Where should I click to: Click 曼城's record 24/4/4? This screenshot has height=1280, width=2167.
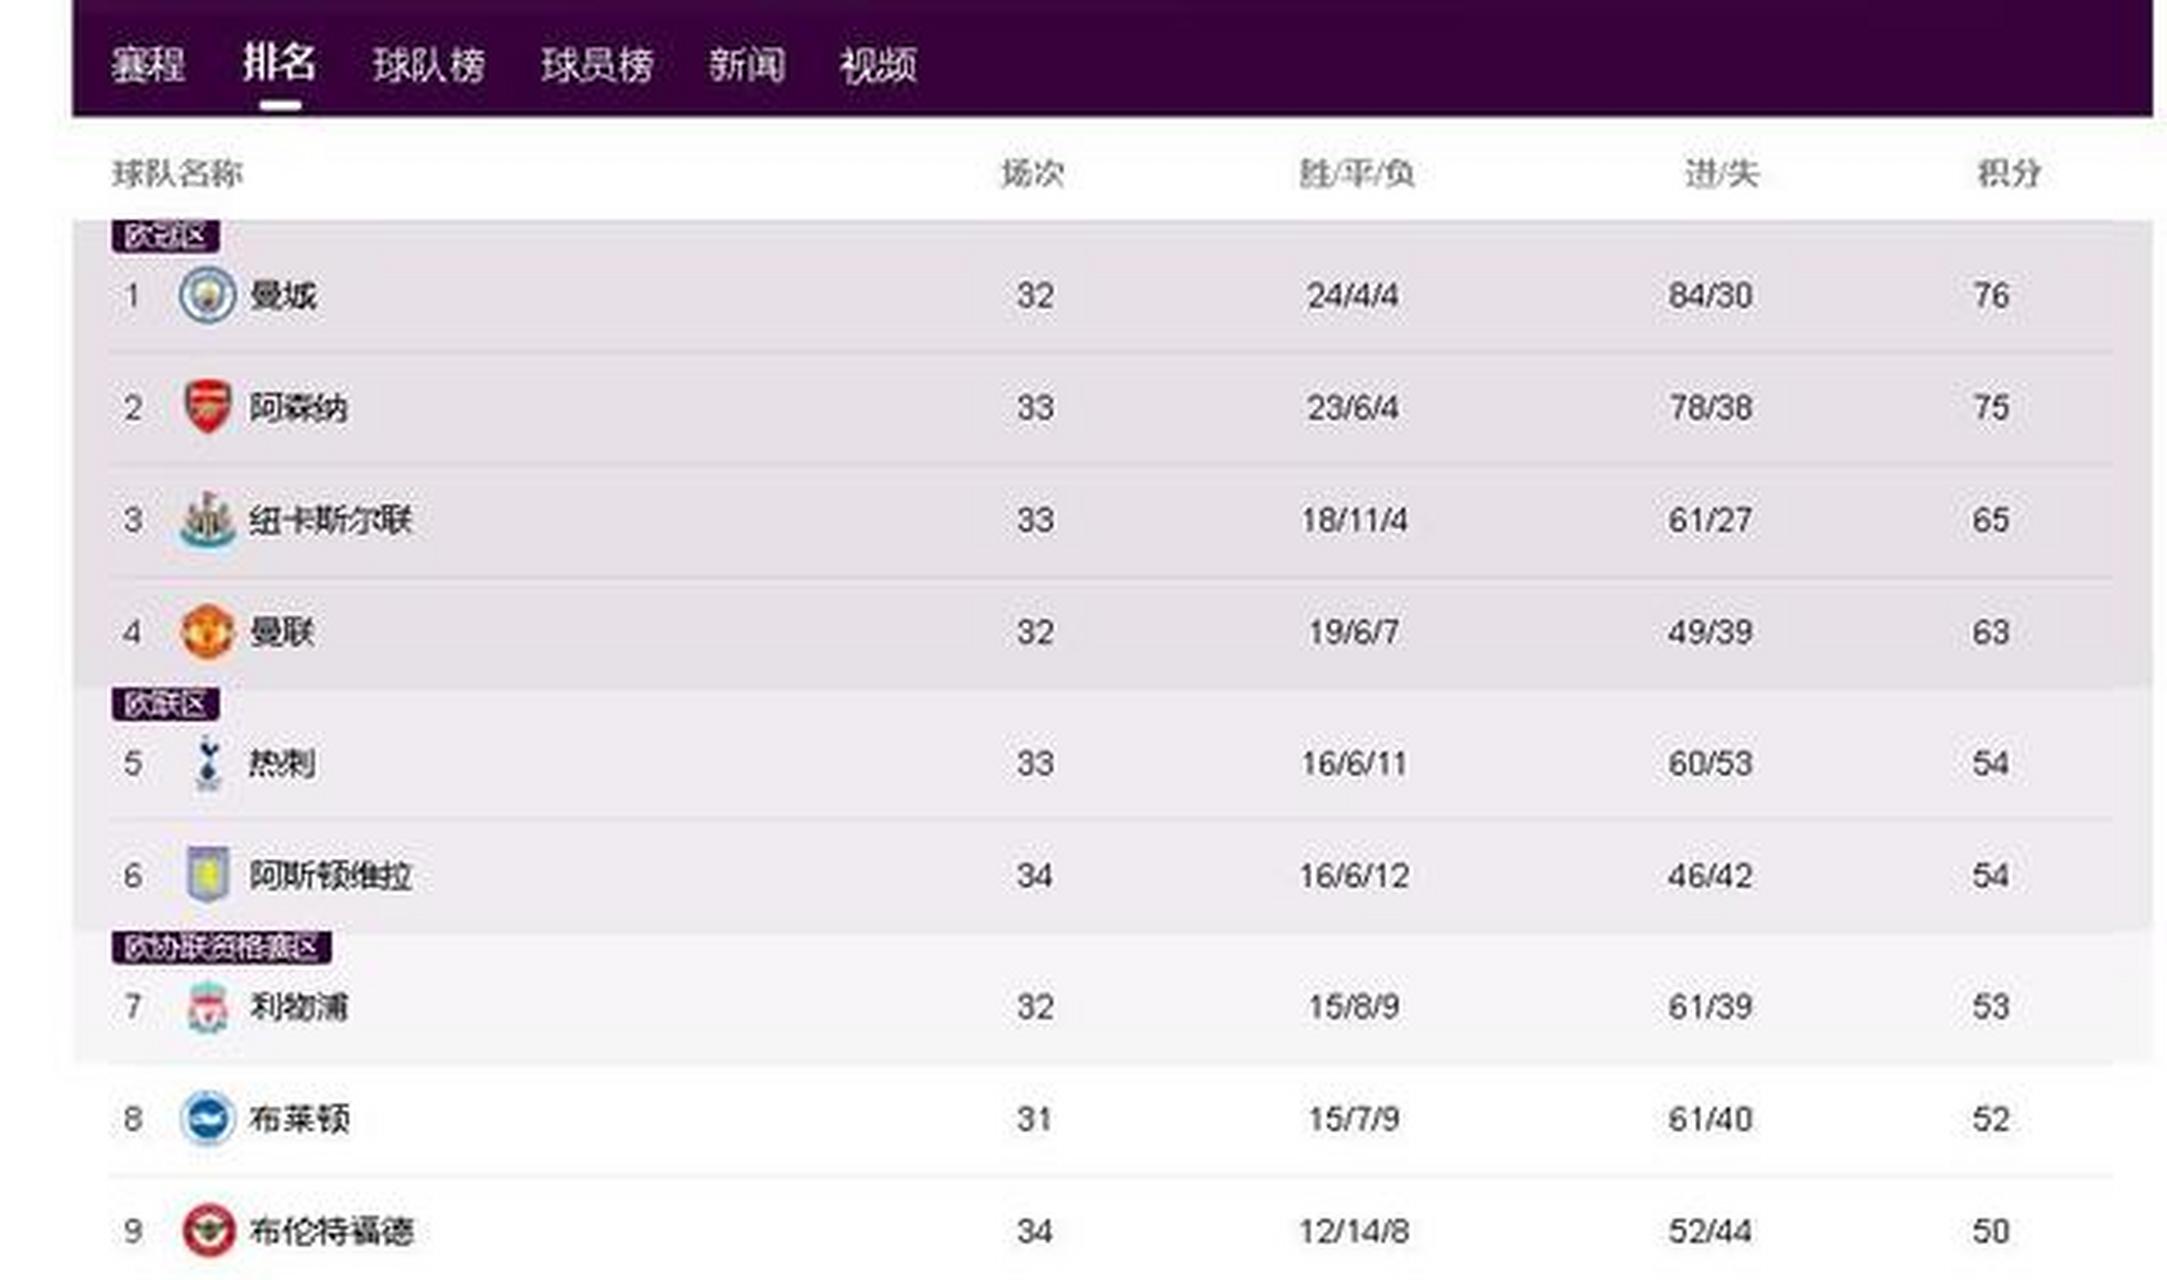pyautogui.click(x=1353, y=296)
